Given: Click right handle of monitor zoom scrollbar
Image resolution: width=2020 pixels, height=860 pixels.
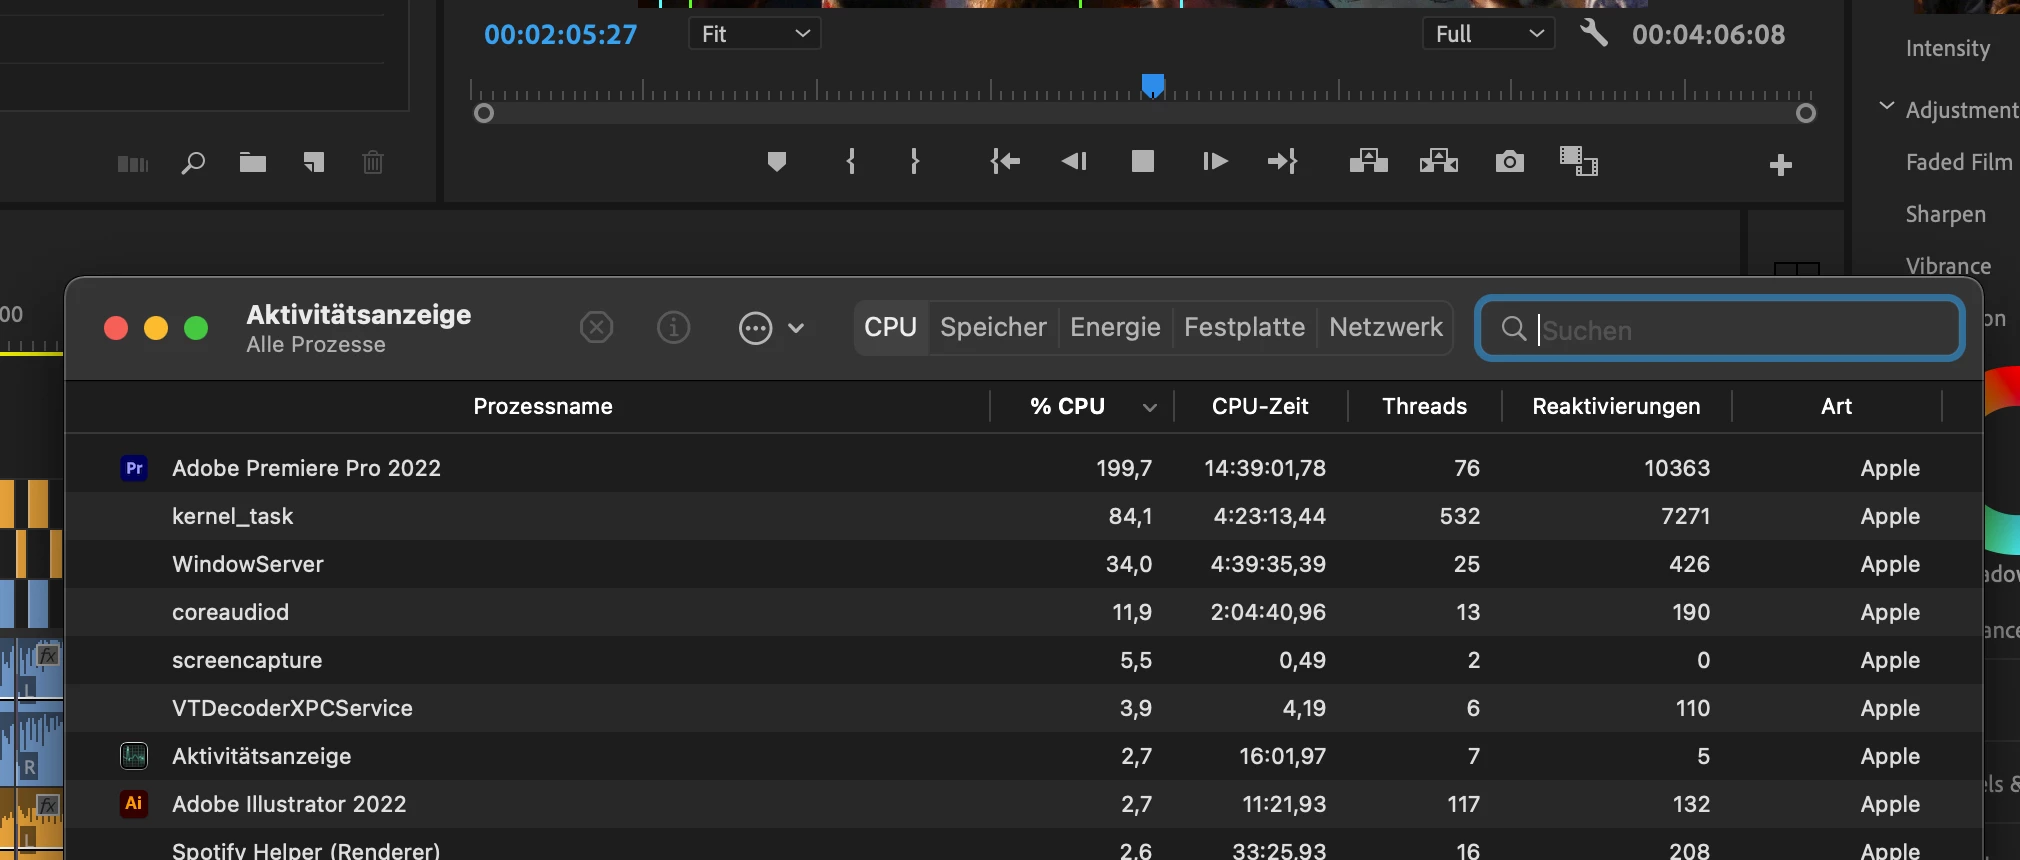Looking at the screenshot, I should [1806, 113].
